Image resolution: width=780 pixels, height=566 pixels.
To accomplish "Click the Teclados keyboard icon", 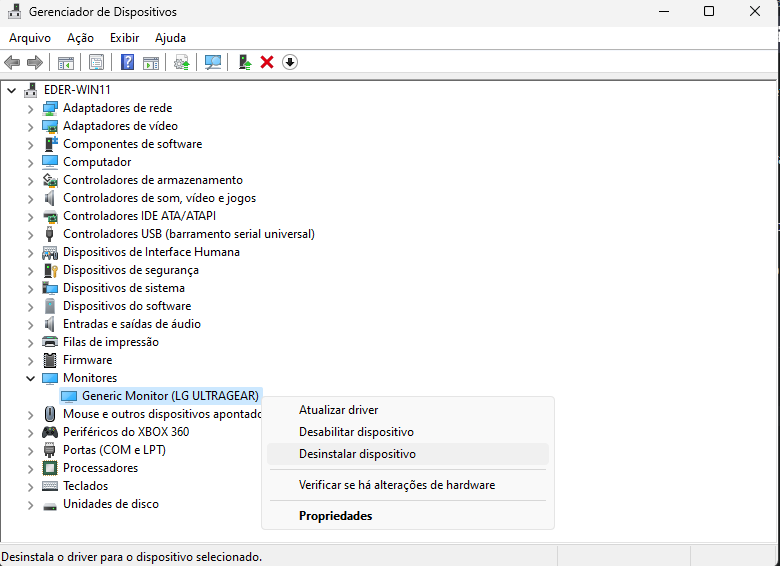I will pos(50,486).
